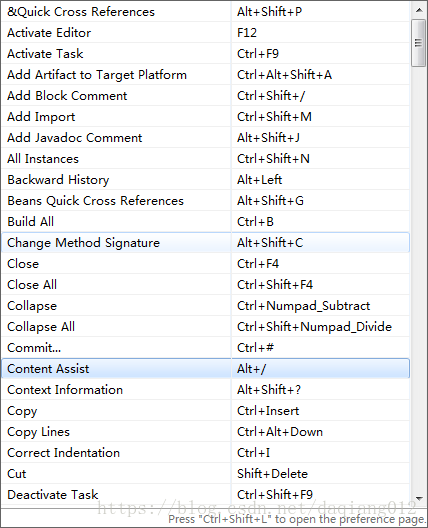Click the Ctrl+B shortcut cell
Screen dimensions: 428x528
pos(321,222)
